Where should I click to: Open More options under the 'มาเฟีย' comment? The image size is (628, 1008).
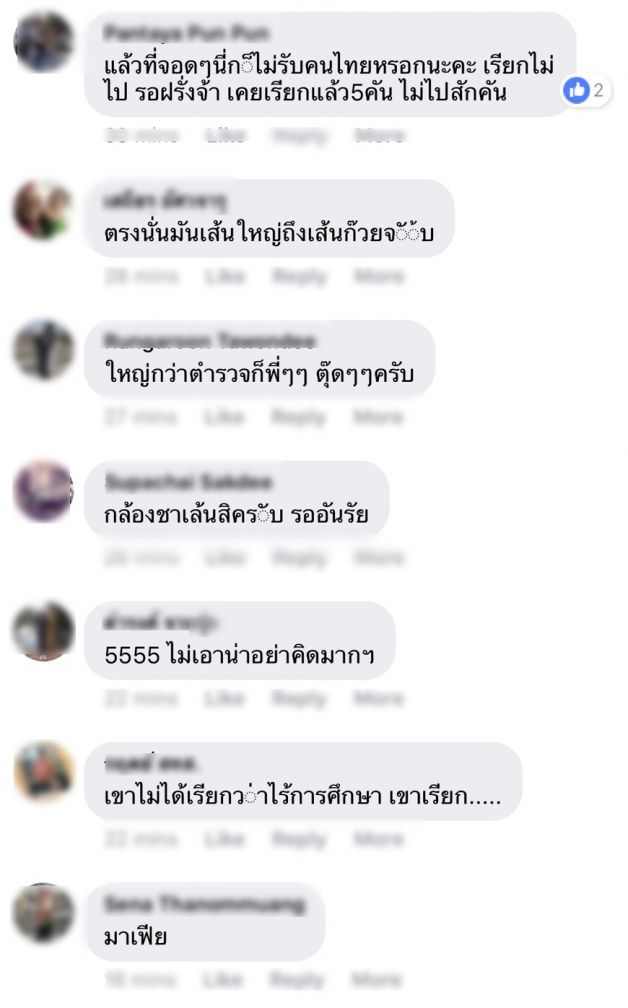click(377, 980)
